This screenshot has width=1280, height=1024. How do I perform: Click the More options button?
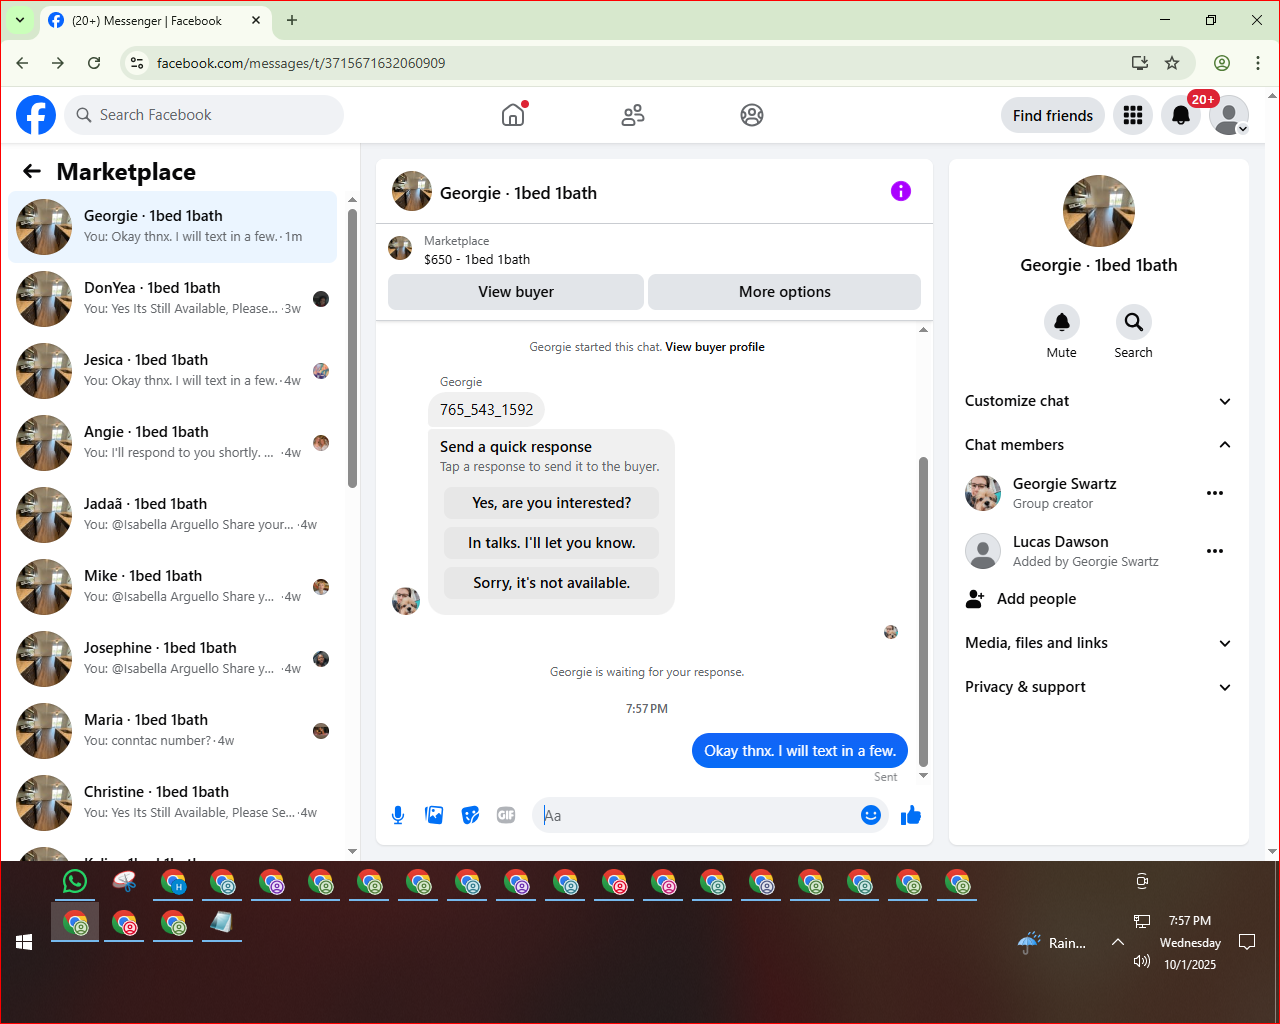785,292
